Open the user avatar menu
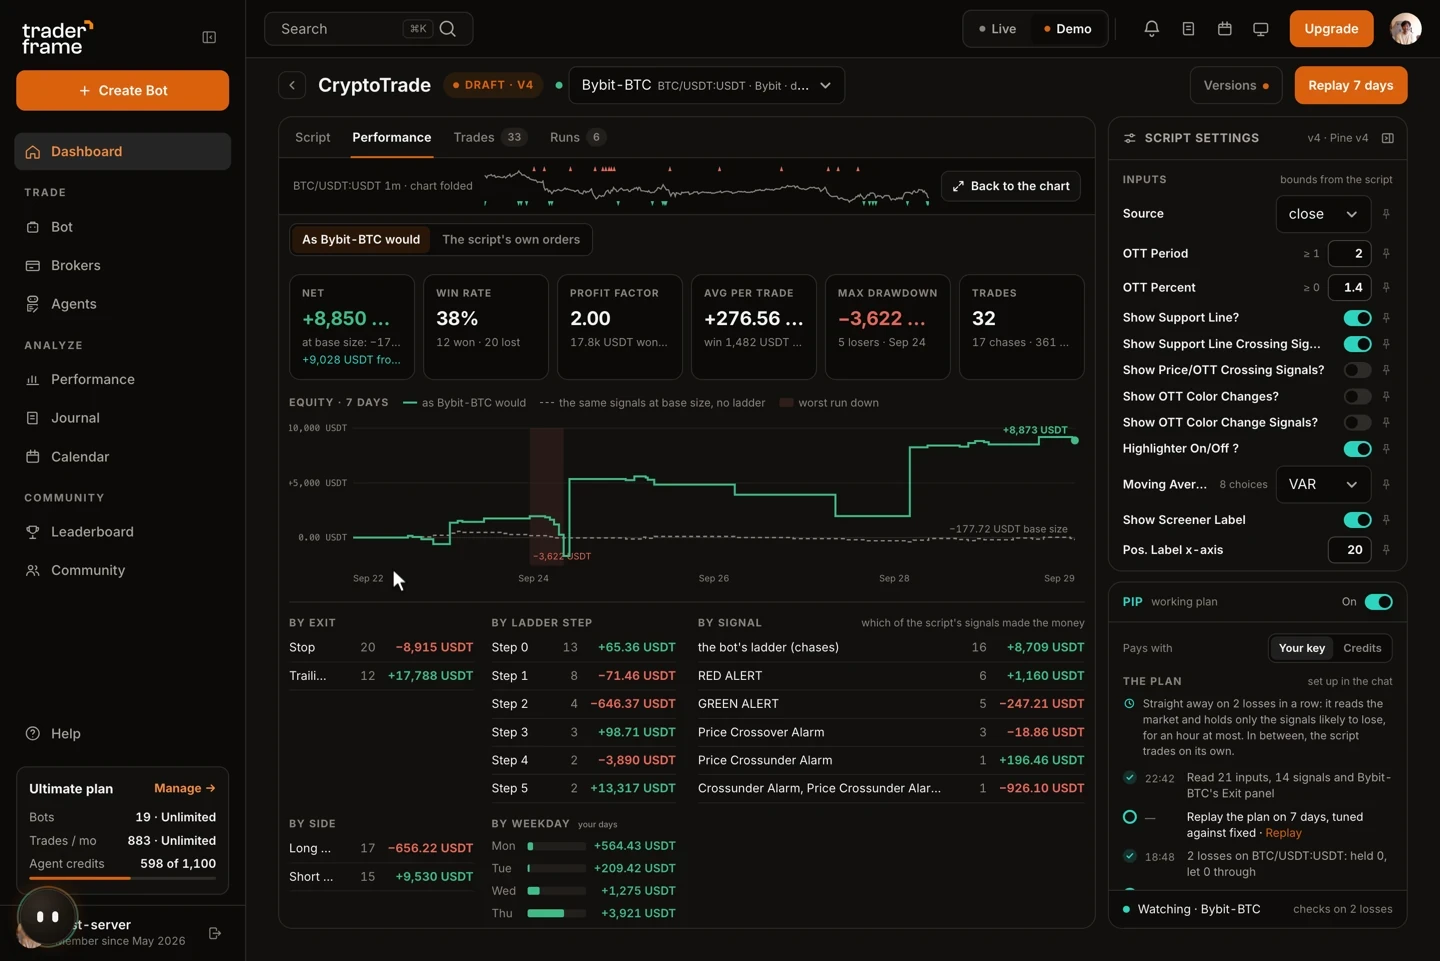1440x961 pixels. pos(1405,29)
